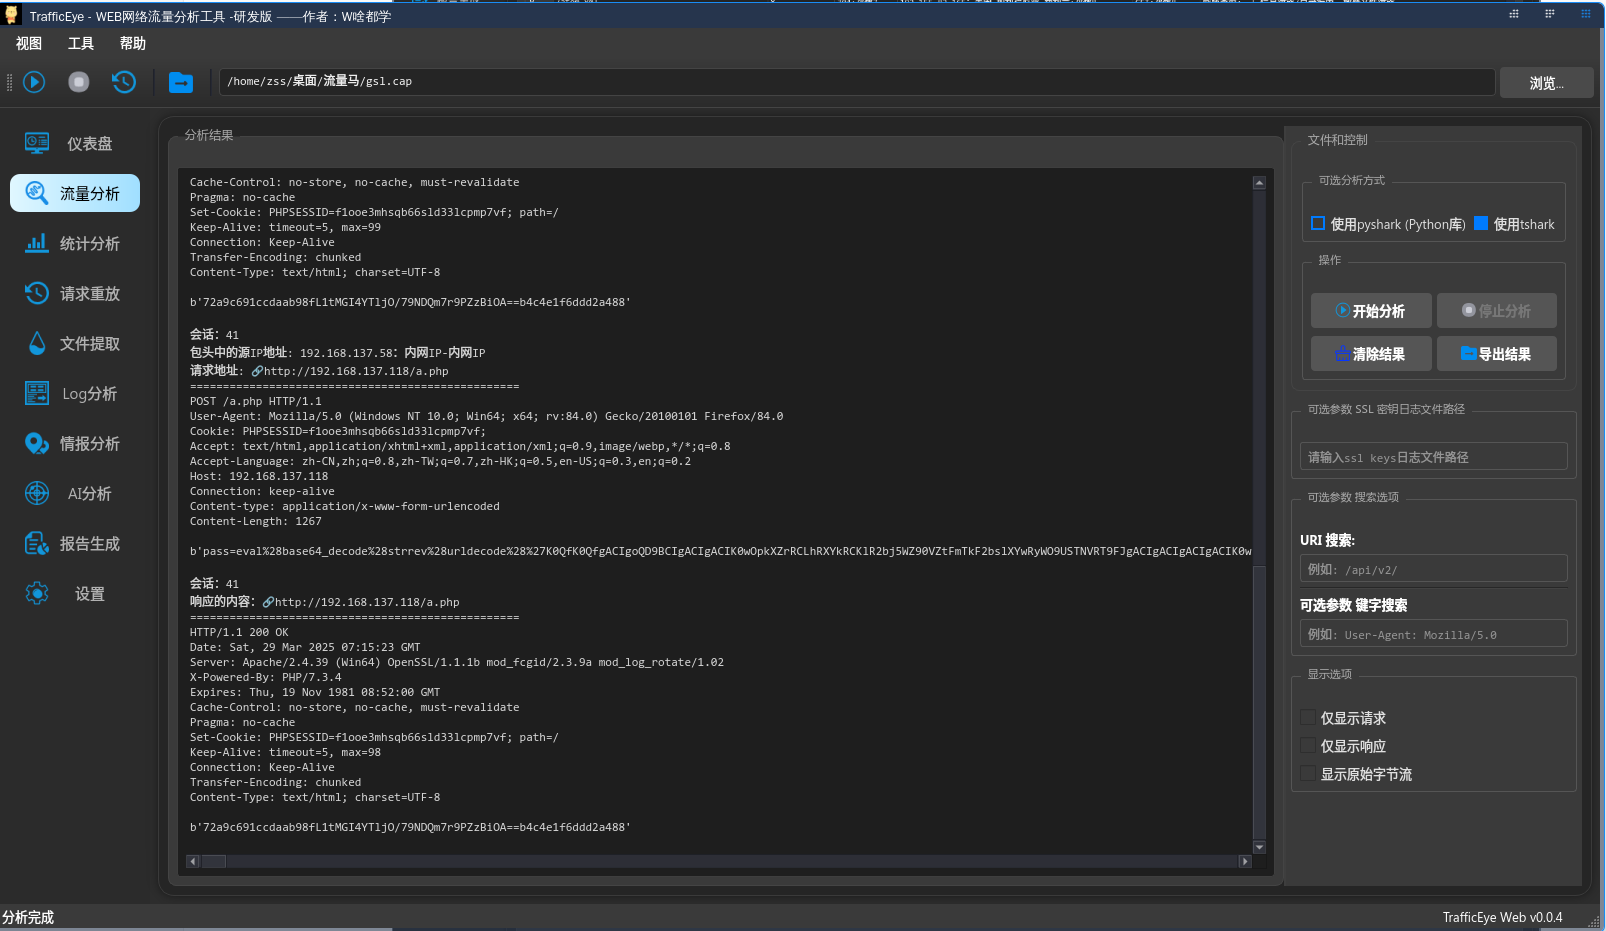Open the 工具 menu
This screenshot has width=1606, height=931.
click(x=81, y=43)
